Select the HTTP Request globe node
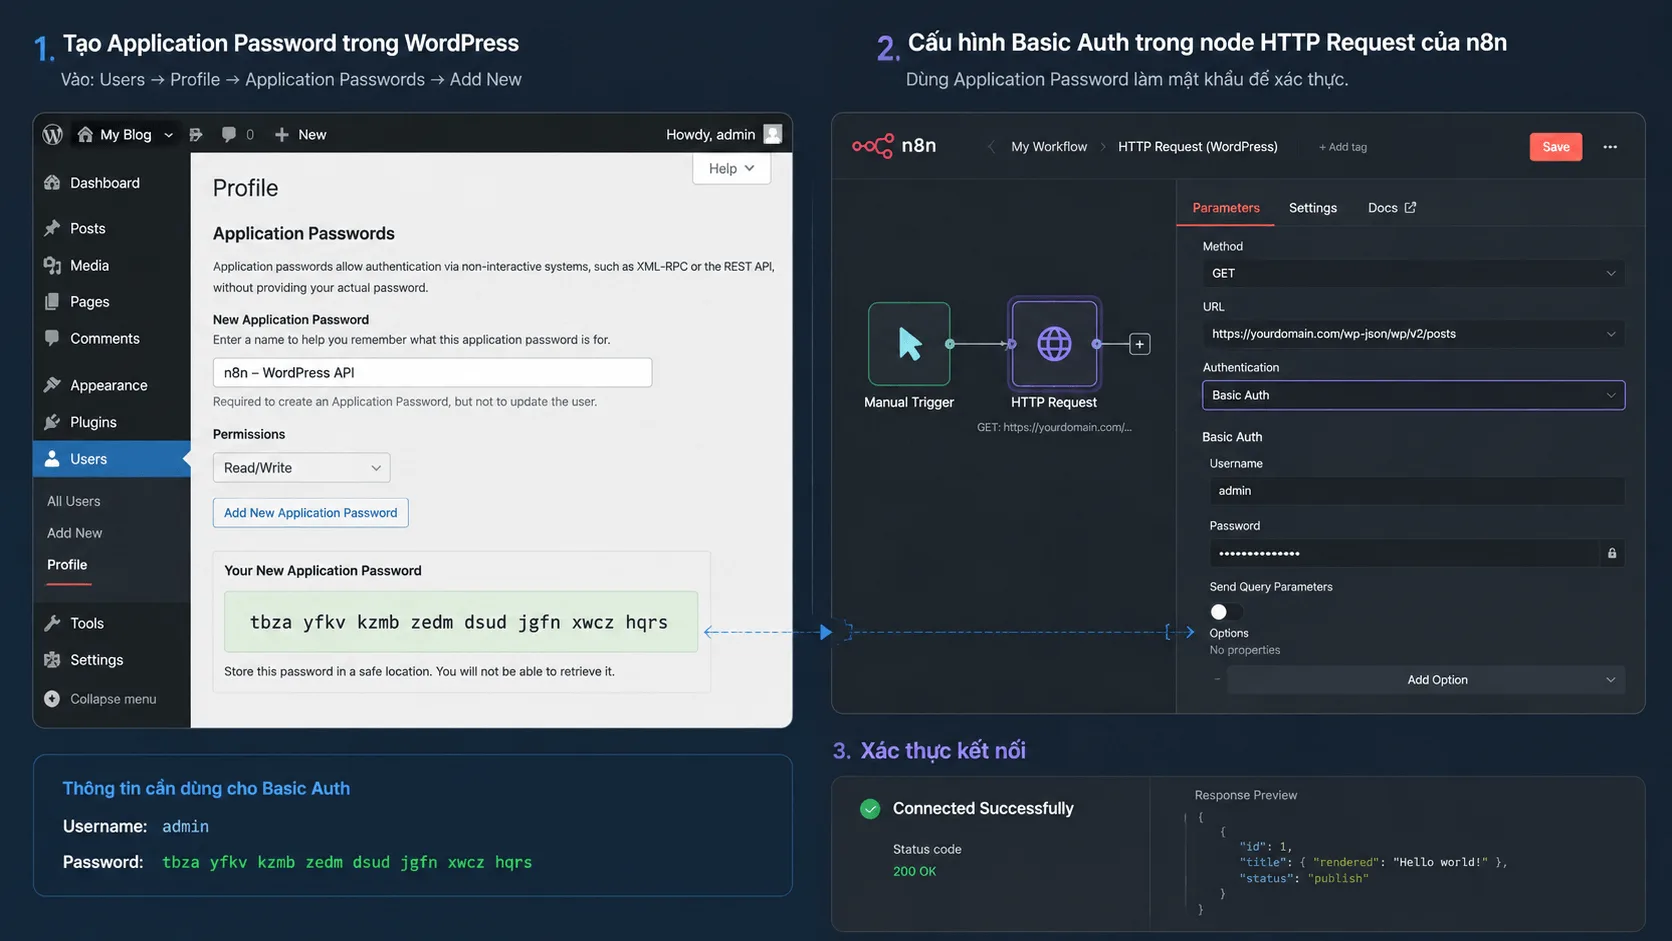This screenshot has height=941, width=1672. pos(1054,344)
